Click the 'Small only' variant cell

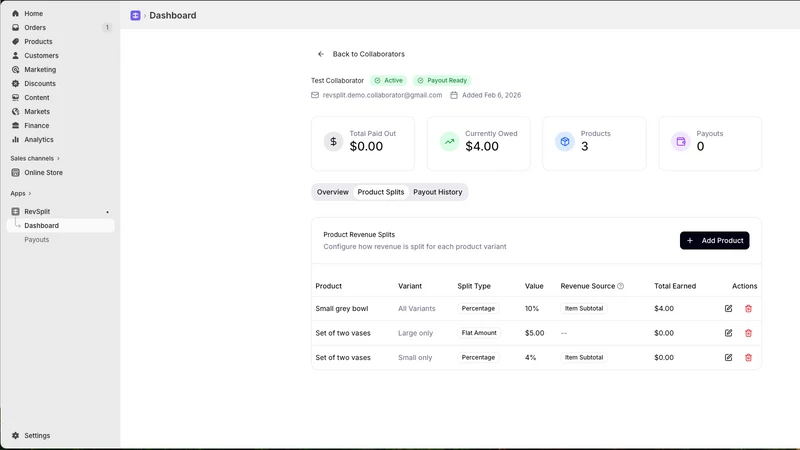click(415, 358)
